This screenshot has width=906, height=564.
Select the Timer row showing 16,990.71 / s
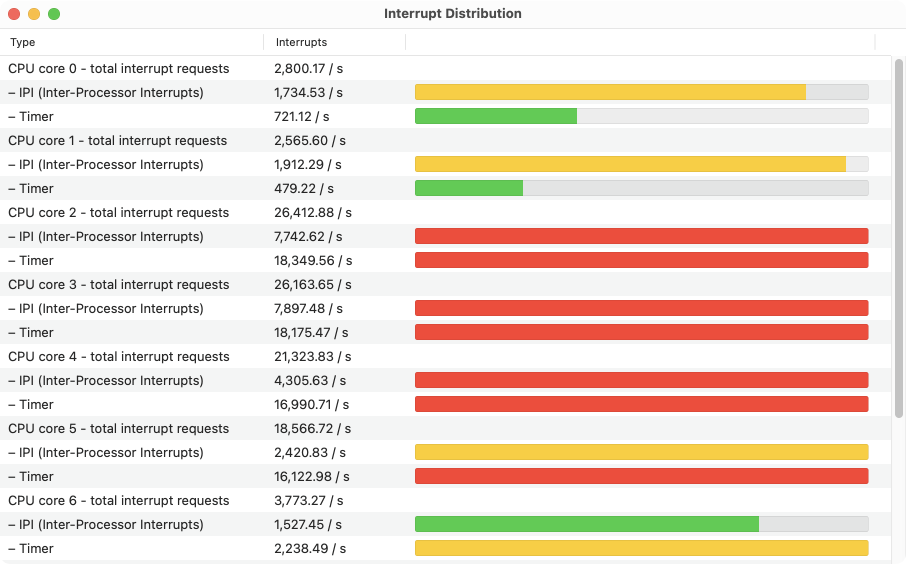coord(445,404)
